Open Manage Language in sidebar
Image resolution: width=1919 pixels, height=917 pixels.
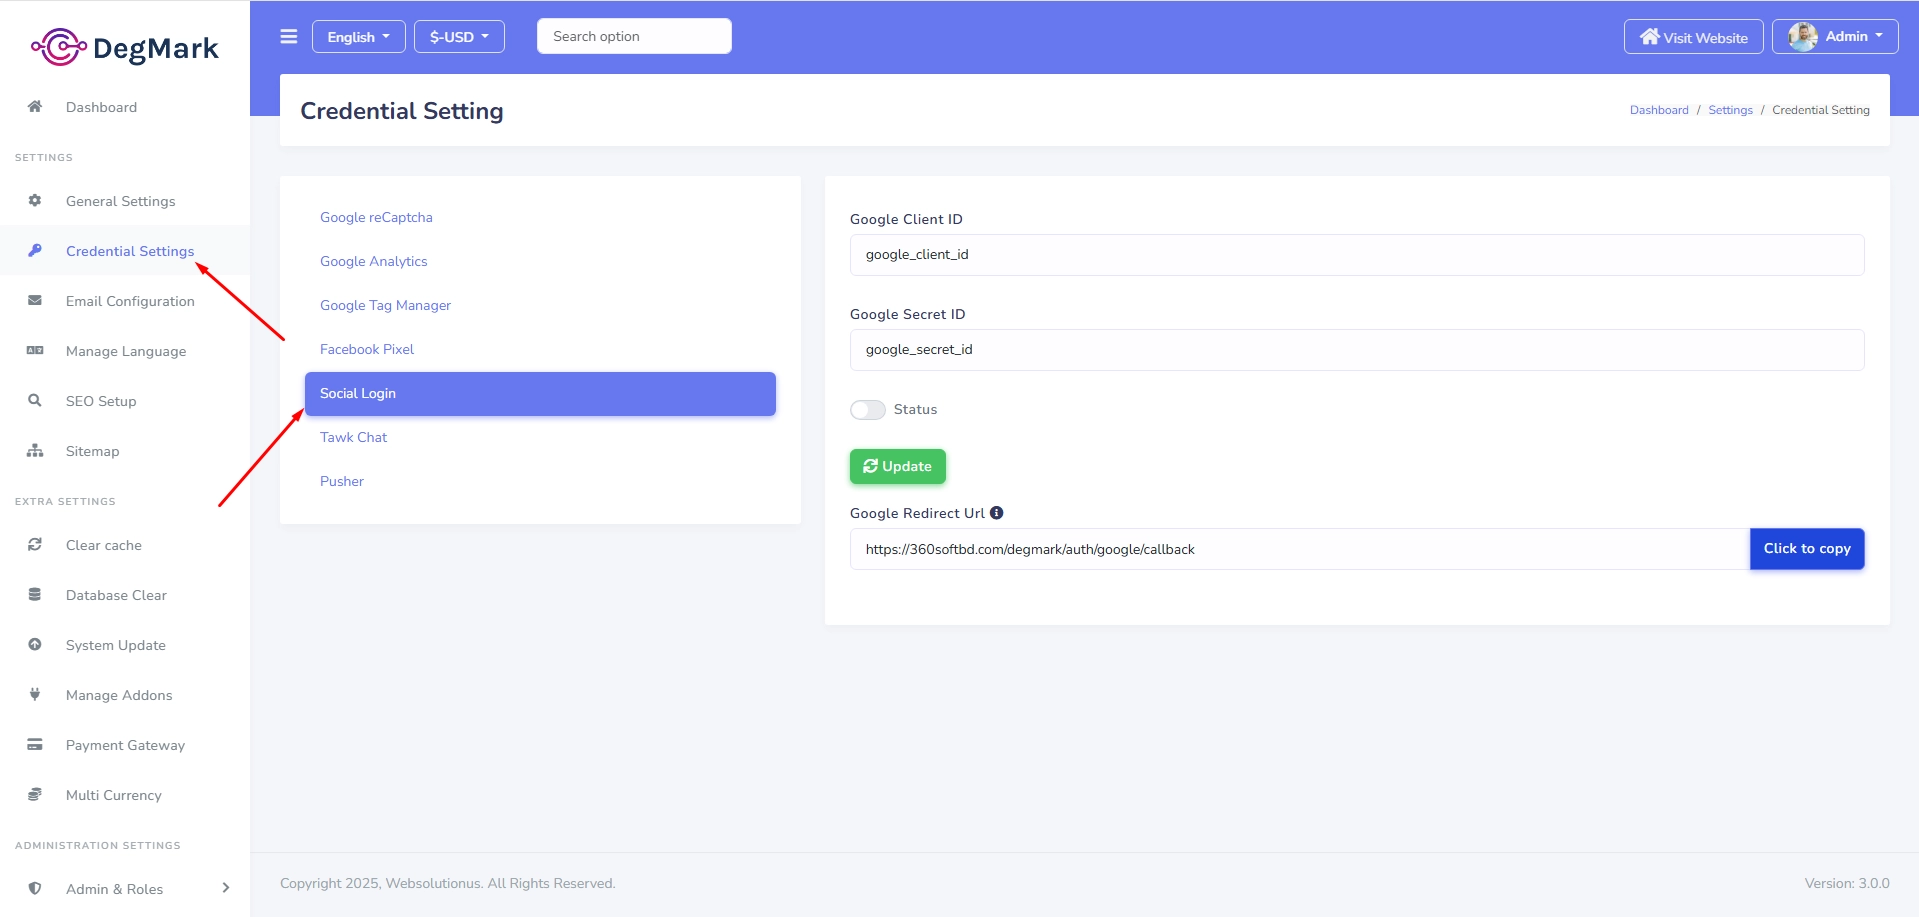point(126,351)
